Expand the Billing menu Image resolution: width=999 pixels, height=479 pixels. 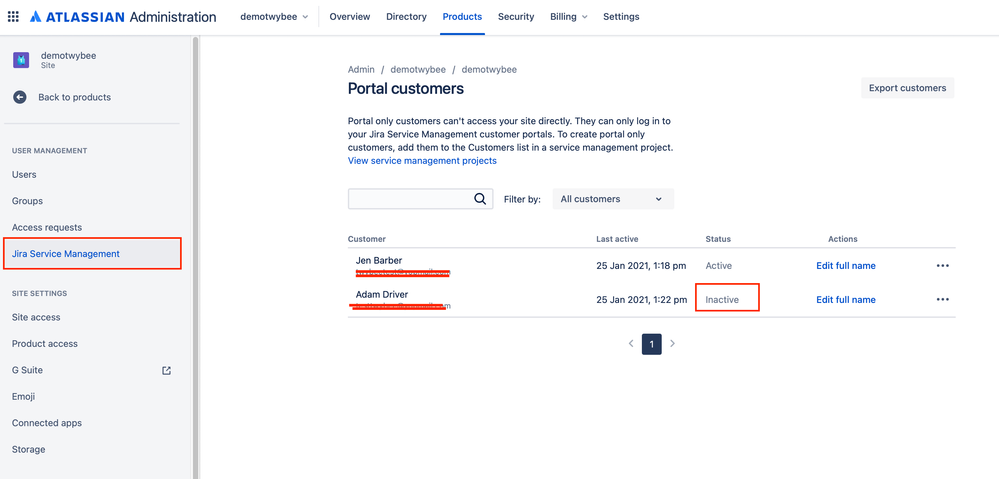[569, 17]
